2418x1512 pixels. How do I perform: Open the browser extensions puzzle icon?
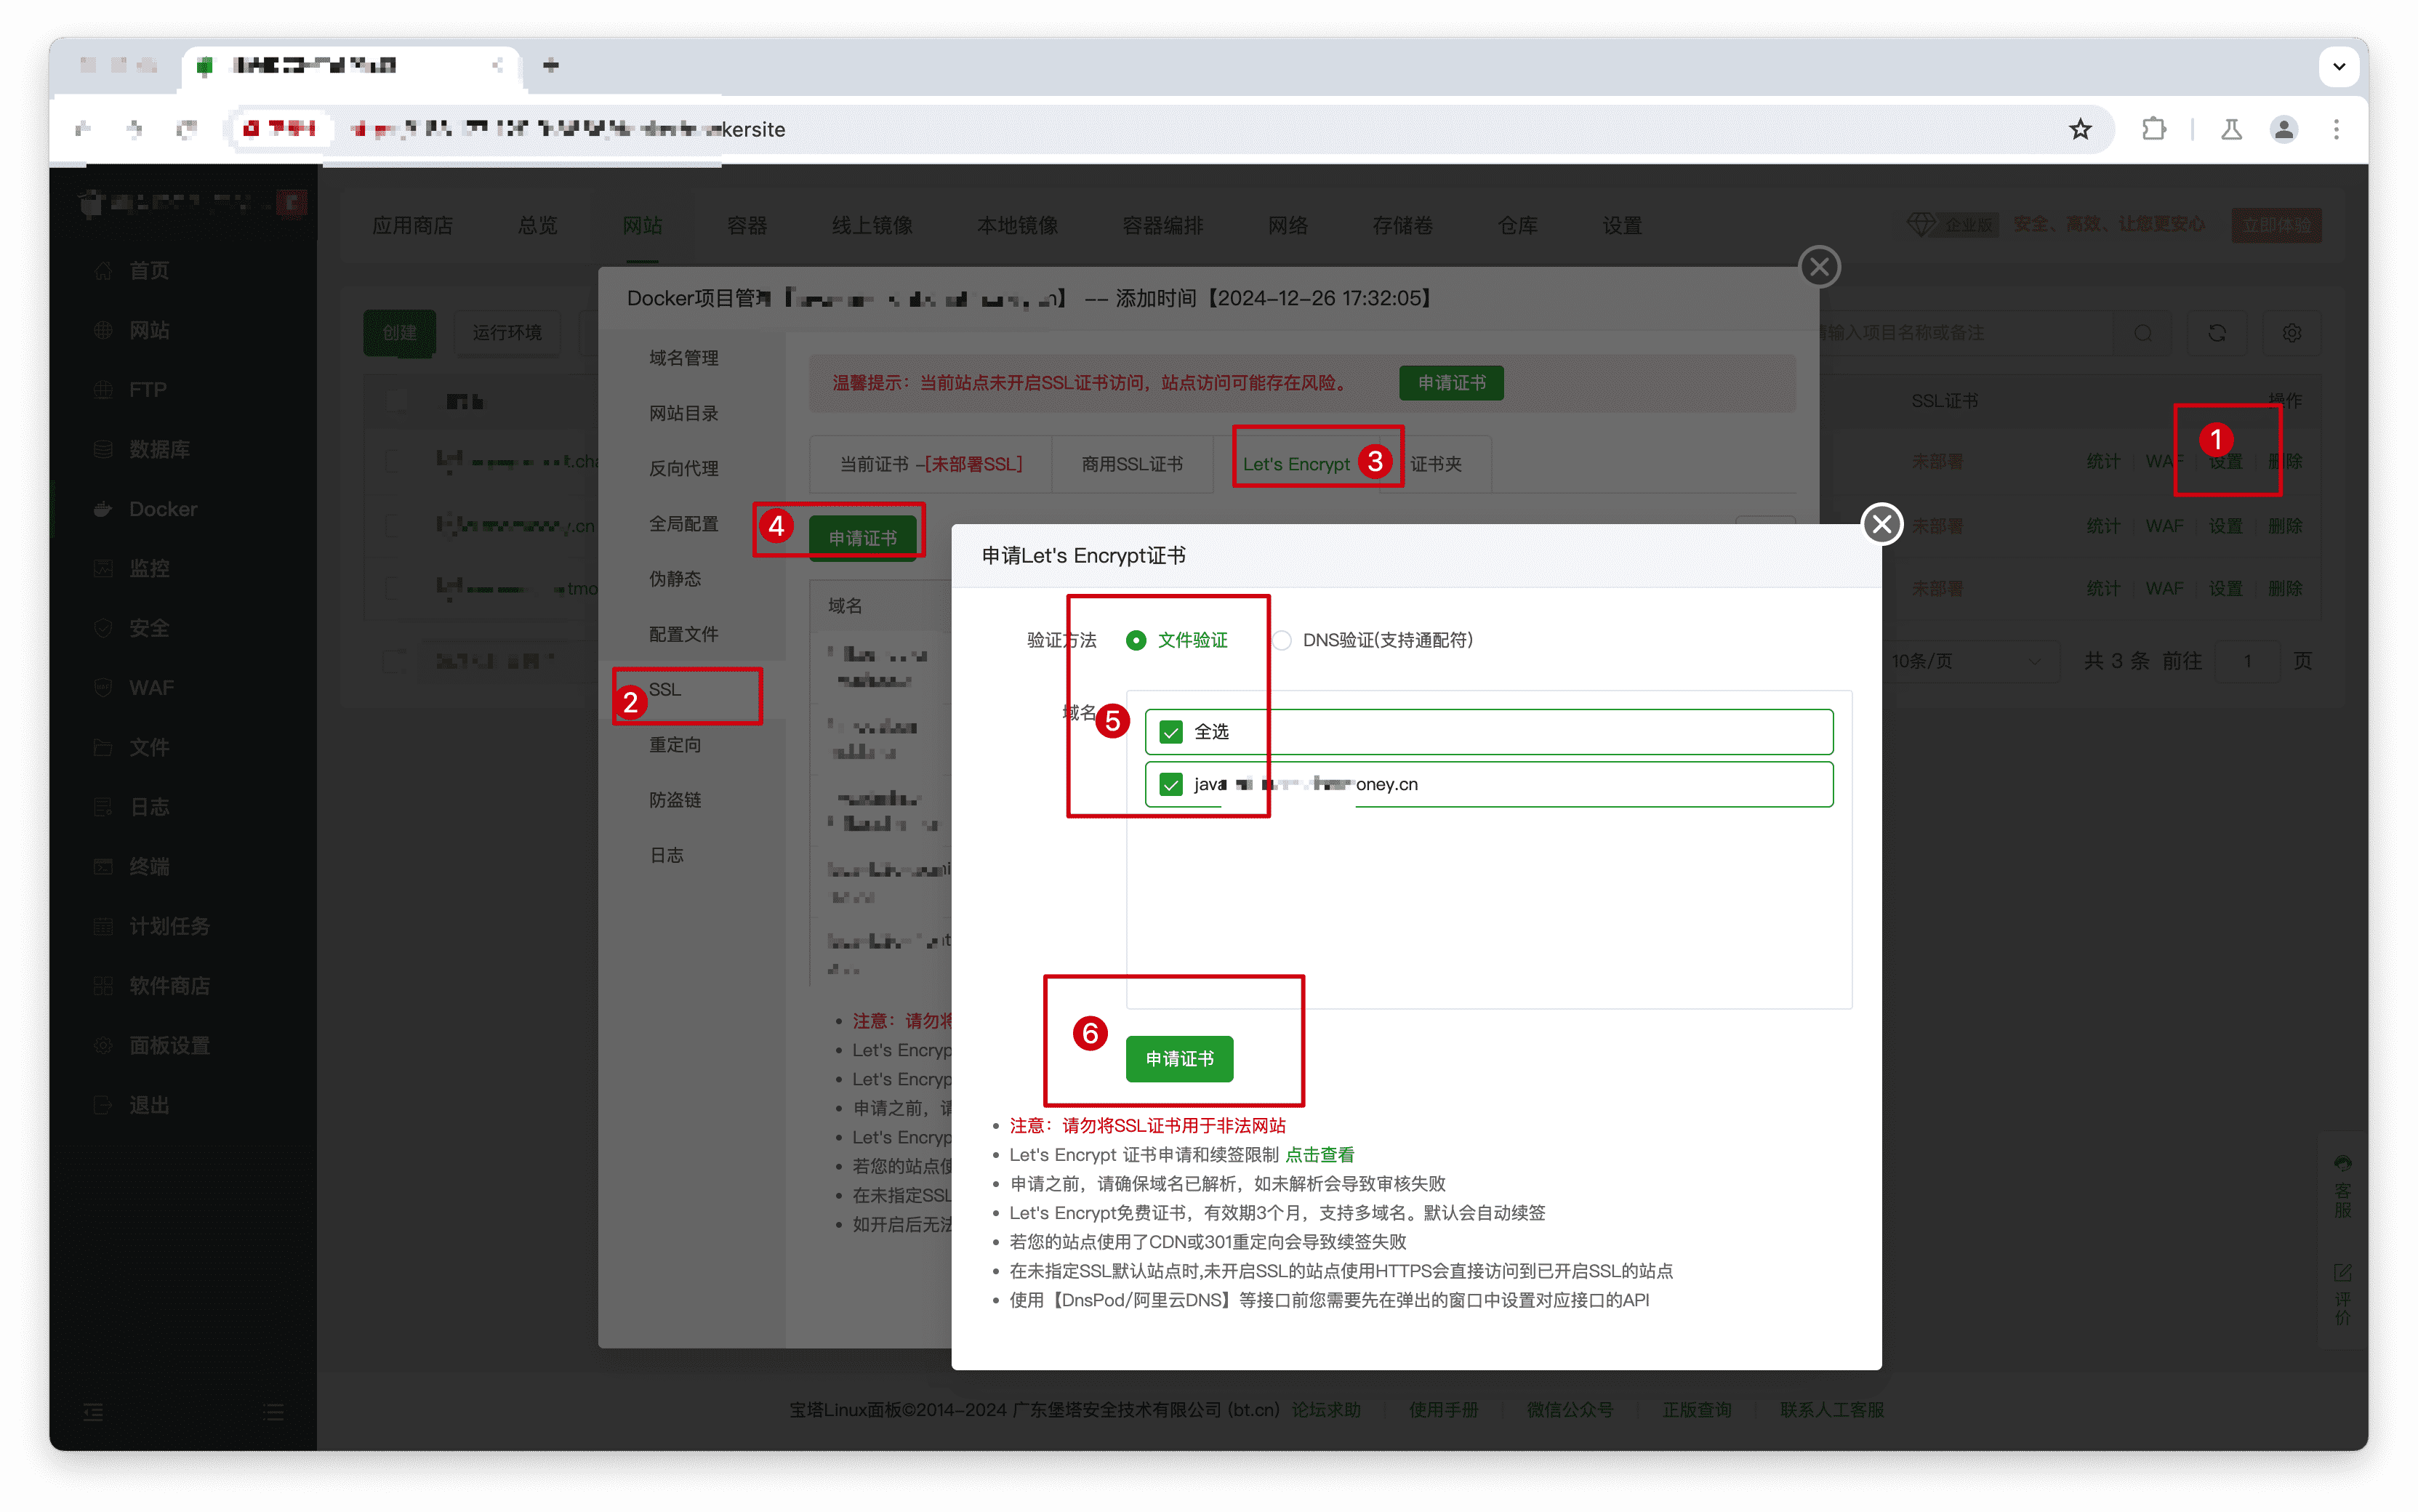(x=2153, y=129)
